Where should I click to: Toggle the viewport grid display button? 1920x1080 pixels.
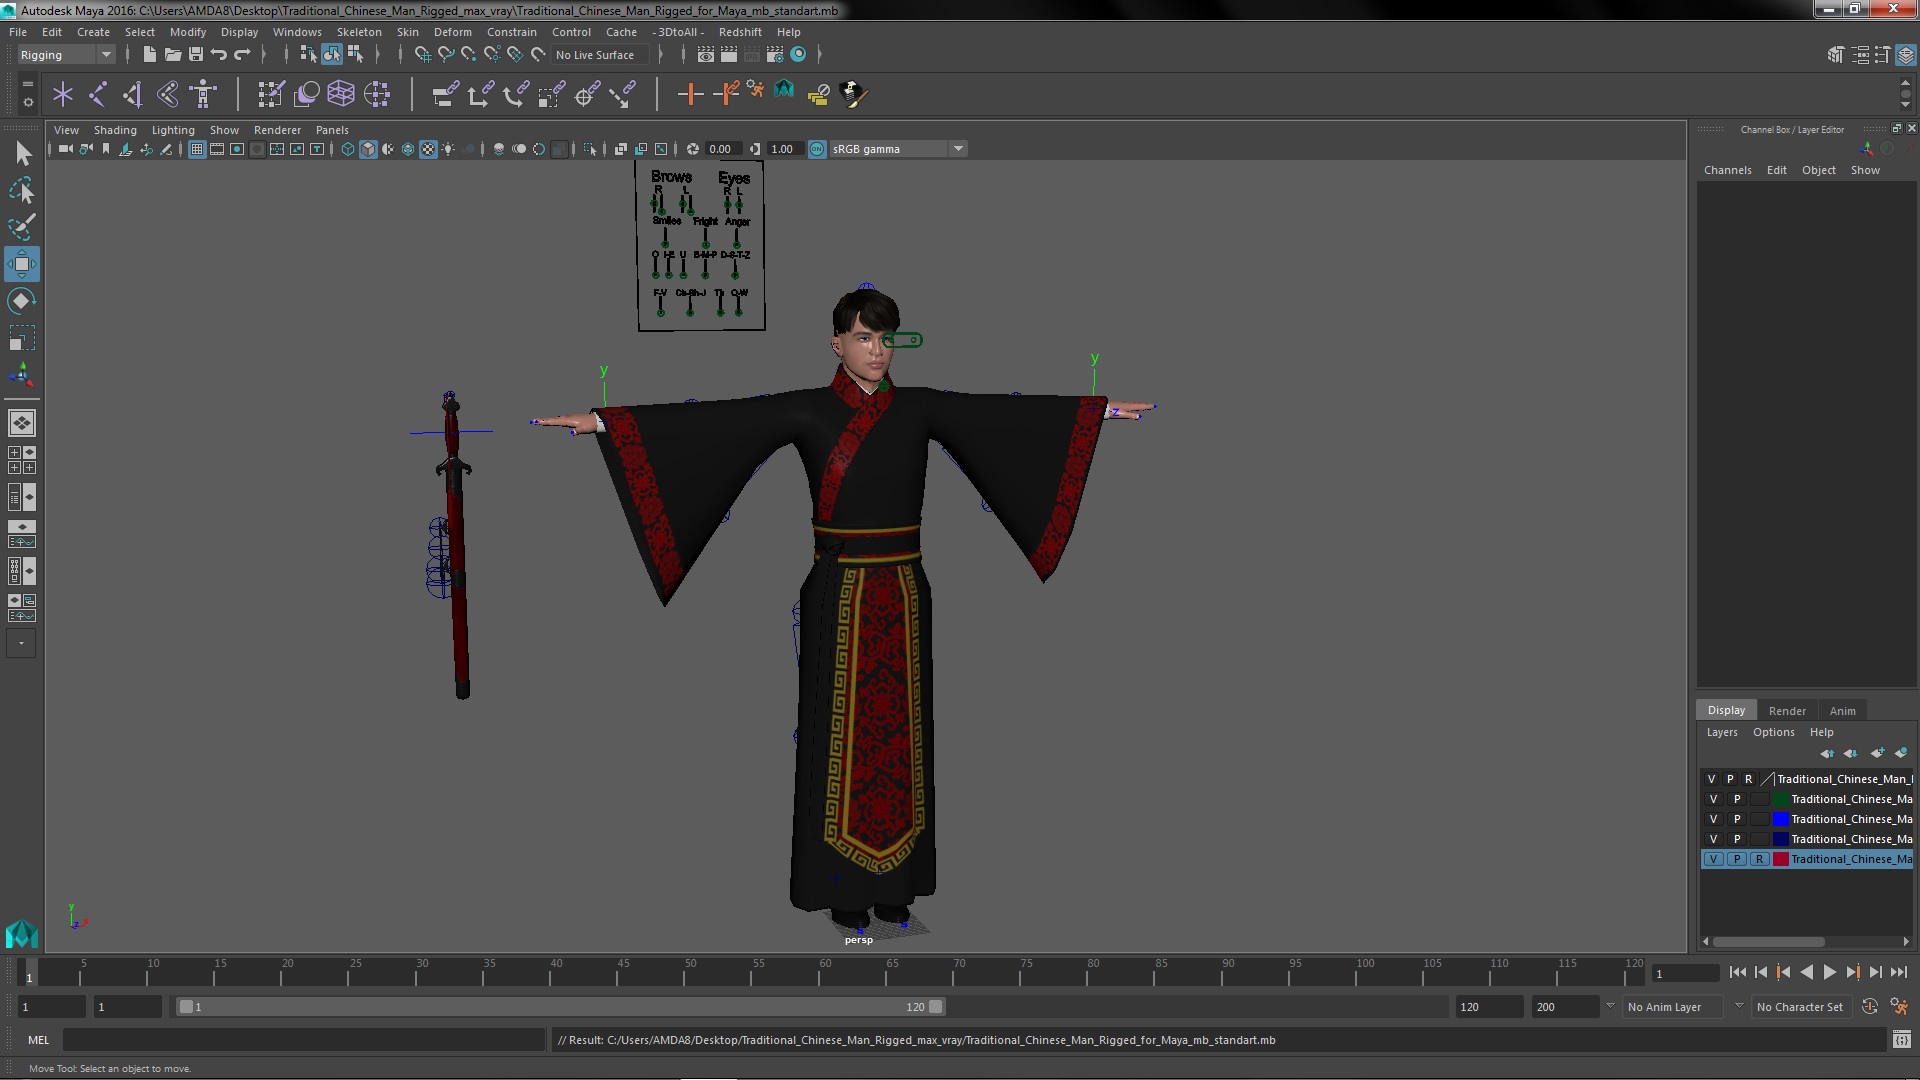(197, 149)
